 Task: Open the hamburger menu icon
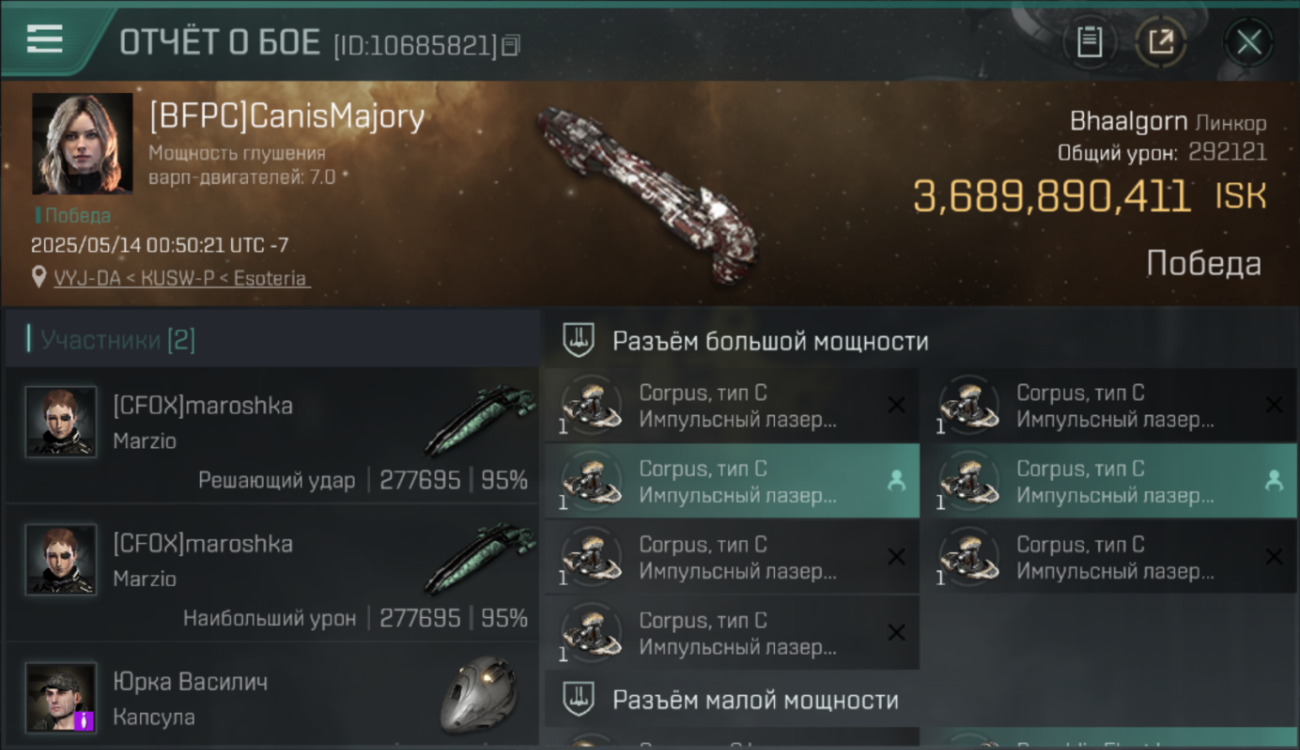tap(44, 39)
